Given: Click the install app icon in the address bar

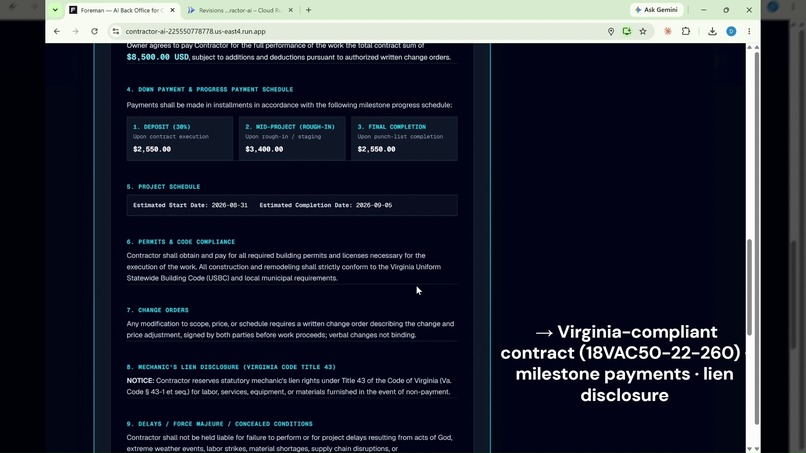Looking at the screenshot, I should pos(627,31).
